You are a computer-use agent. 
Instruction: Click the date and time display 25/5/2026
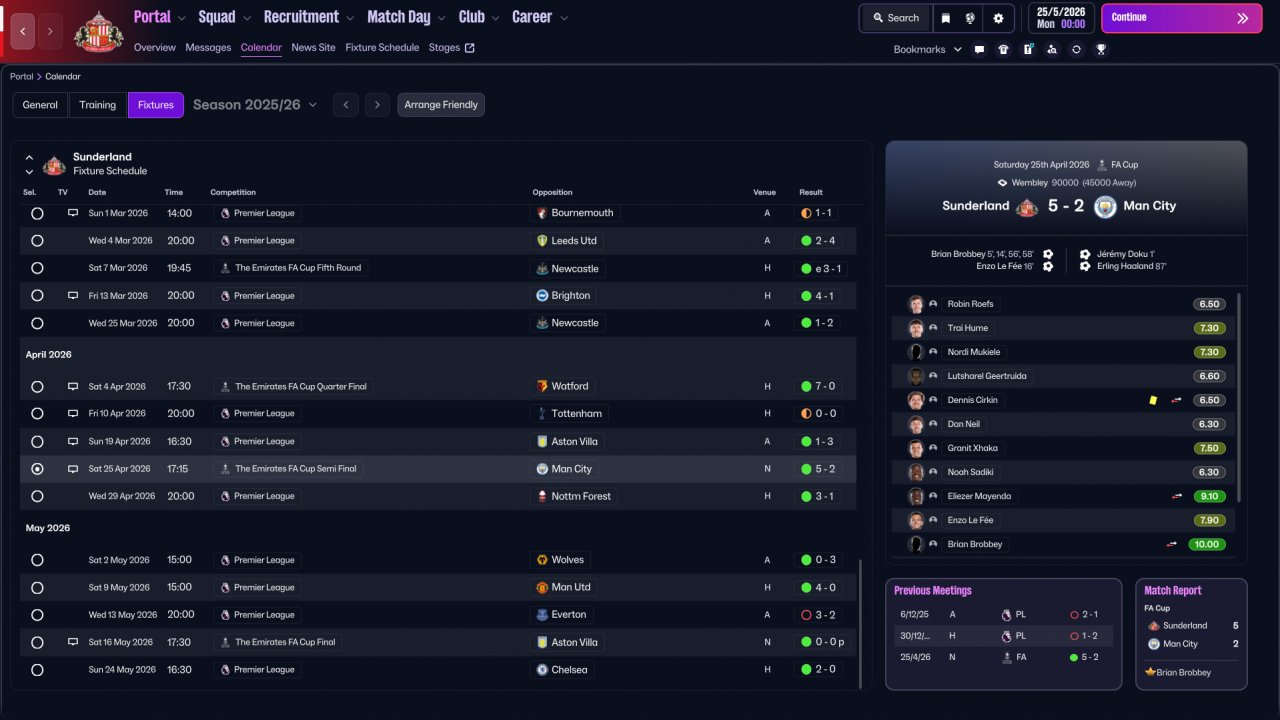[1060, 18]
